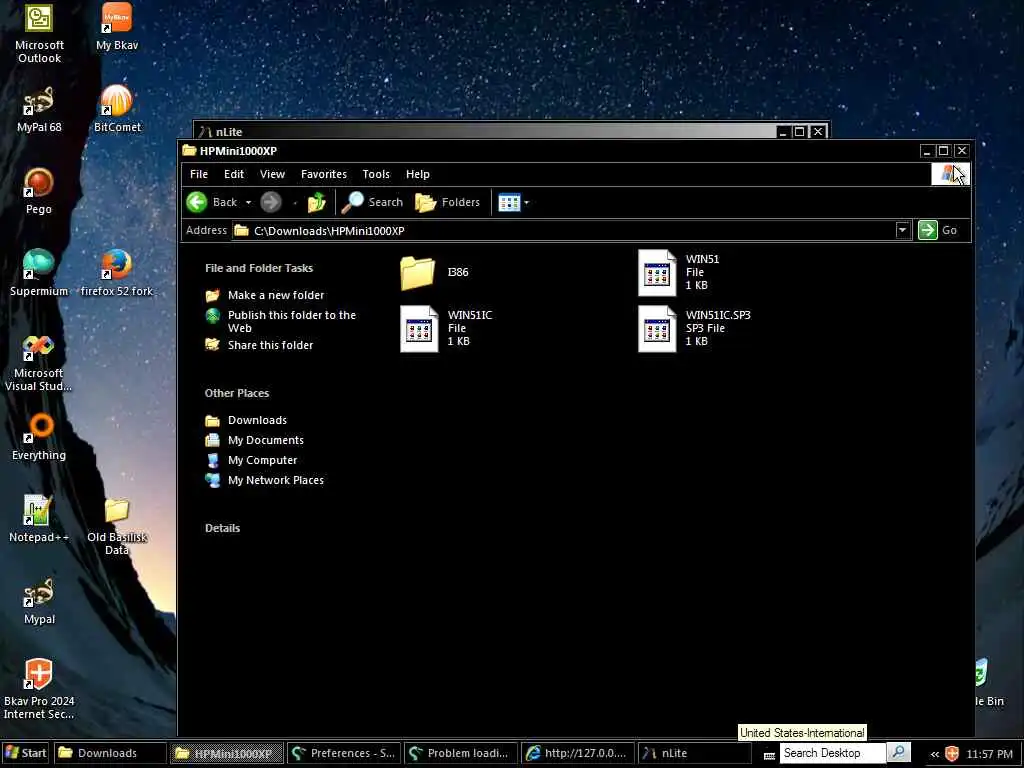Expand the Views dropdown arrow
The width and height of the screenshot is (1024, 768).
526,202
